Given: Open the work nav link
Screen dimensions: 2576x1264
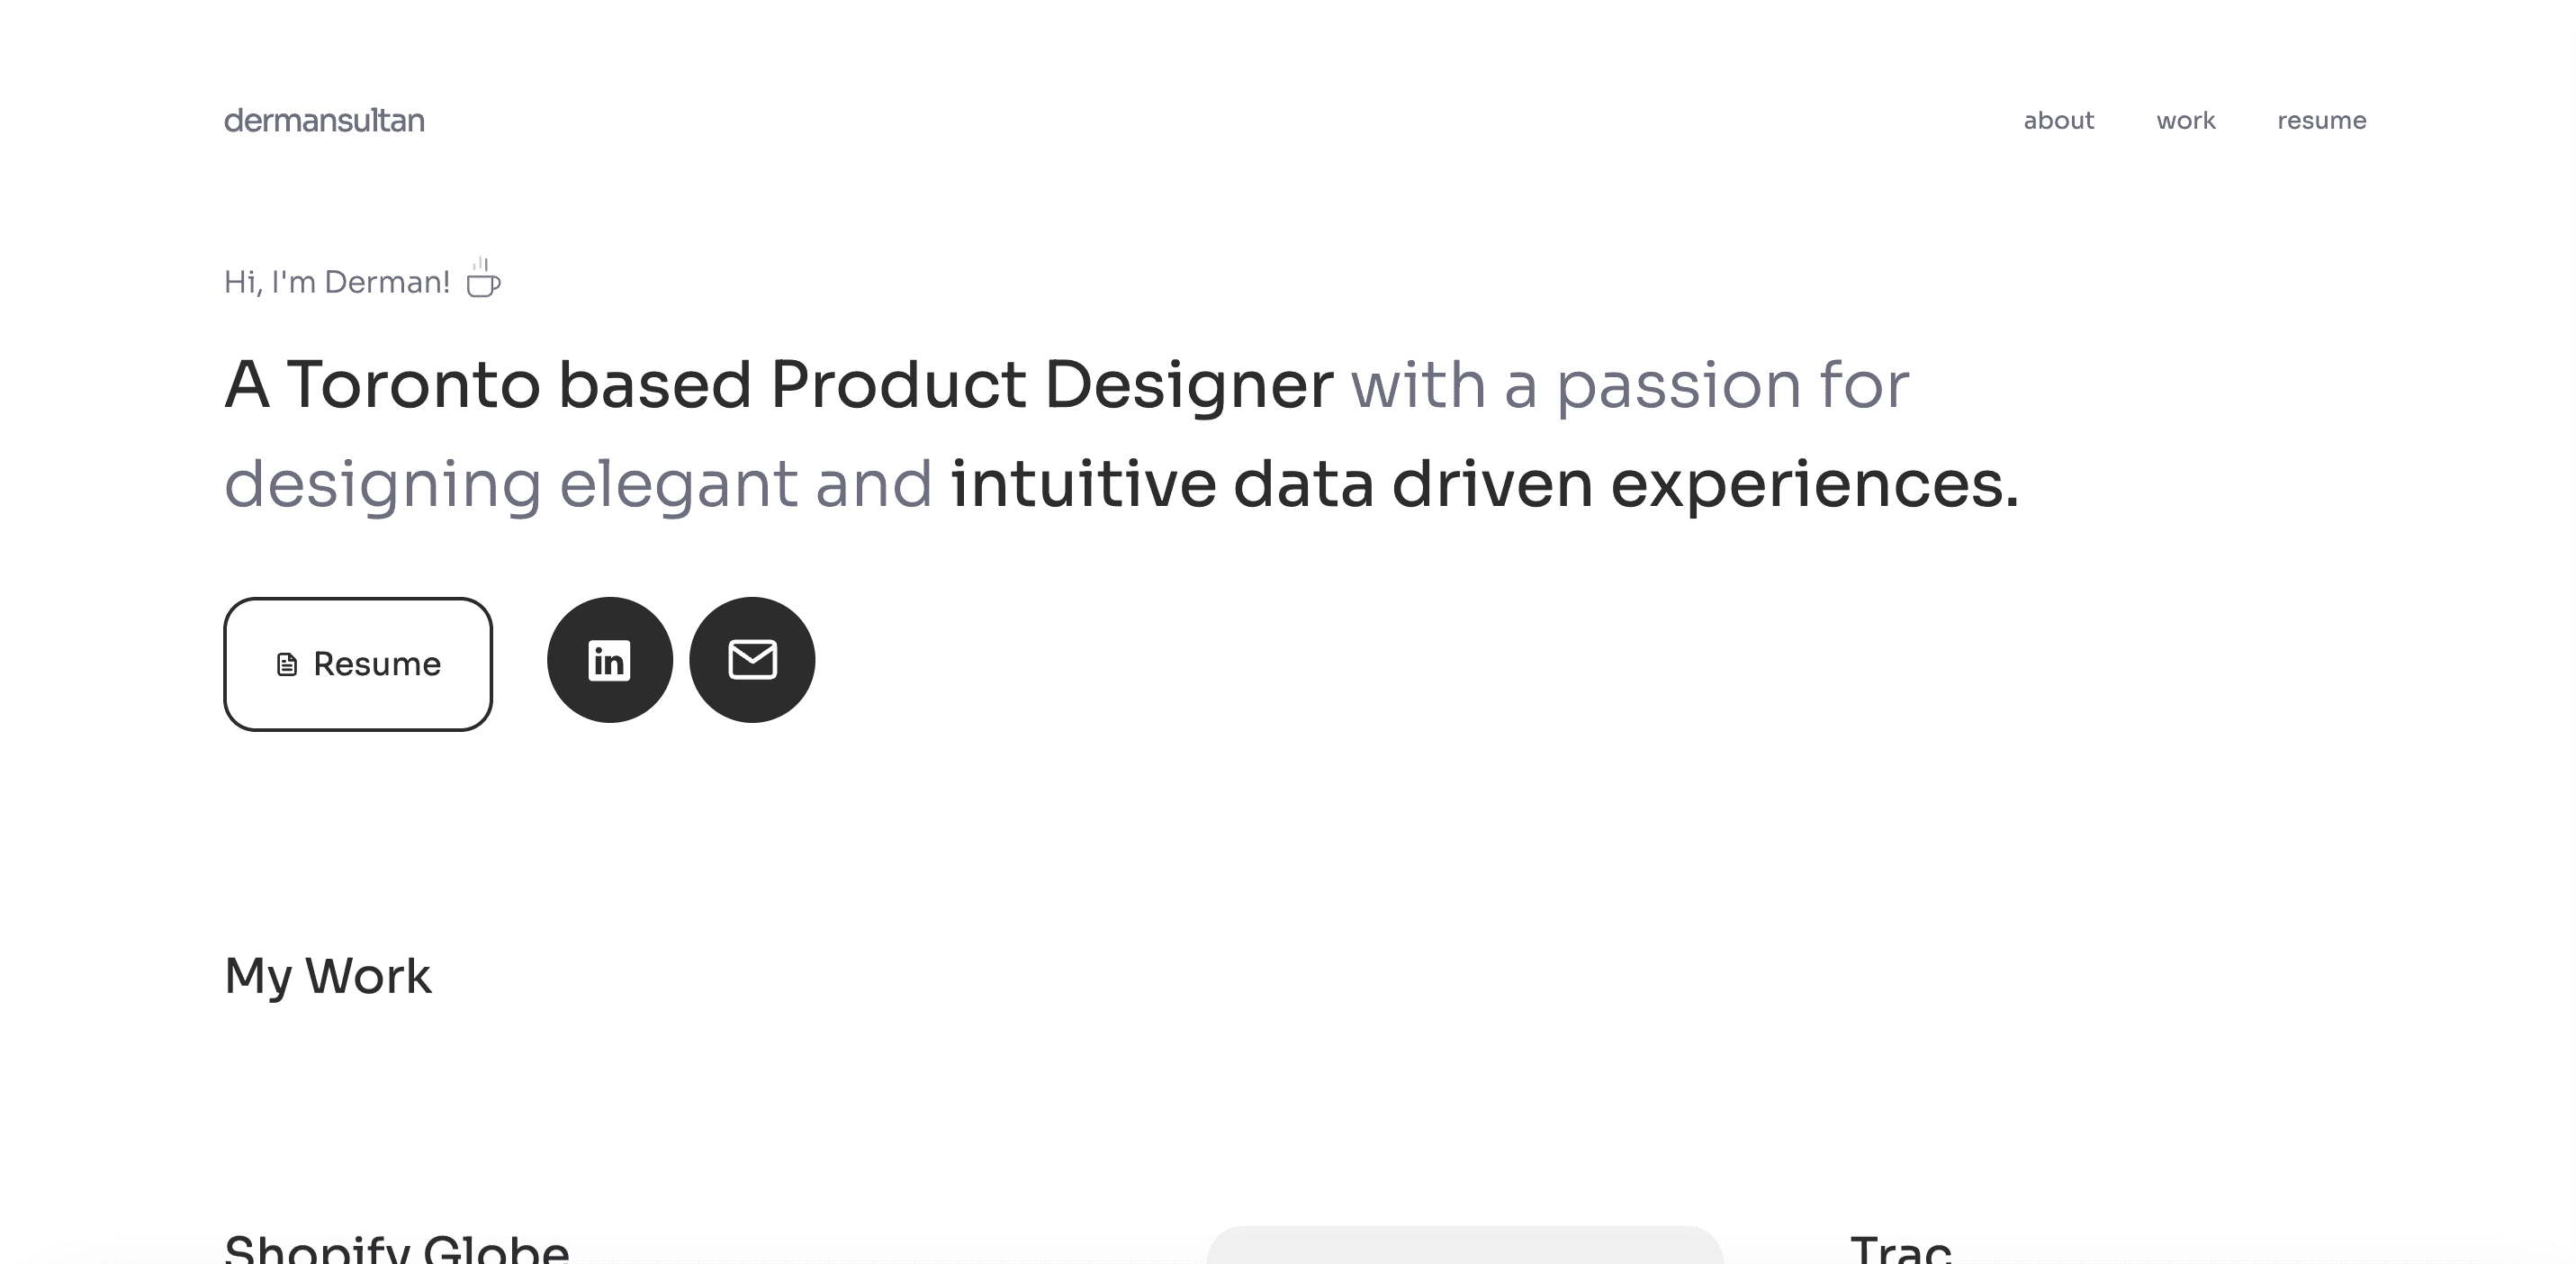Looking at the screenshot, I should pyautogui.click(x=2185, y=121).
